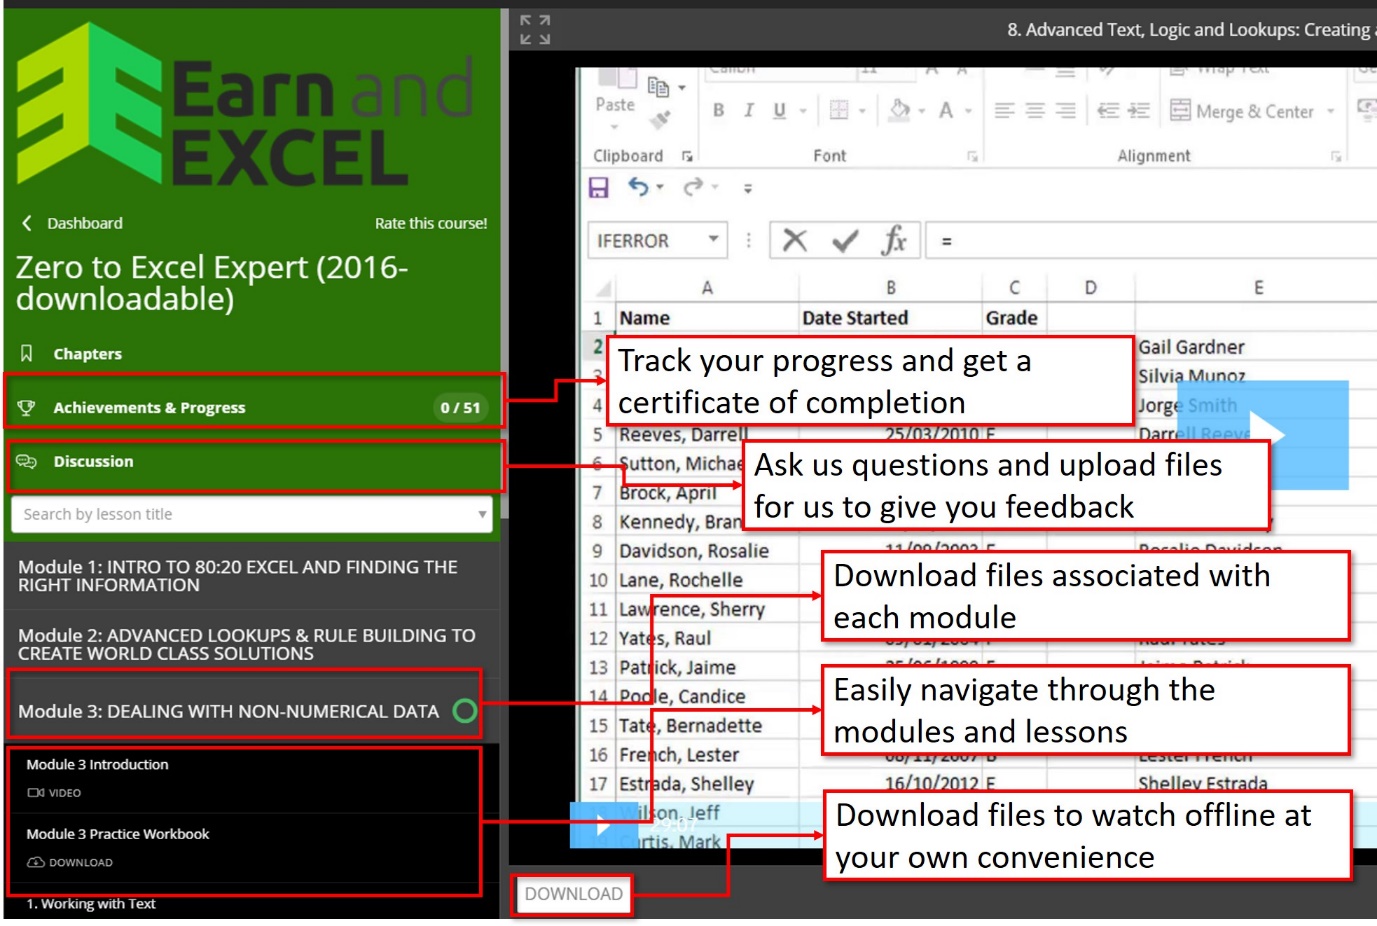The width and height of the screenshot is (1377, 926).
Task: Open the Fill Color dropdown arrow
Action: point(921,111)
